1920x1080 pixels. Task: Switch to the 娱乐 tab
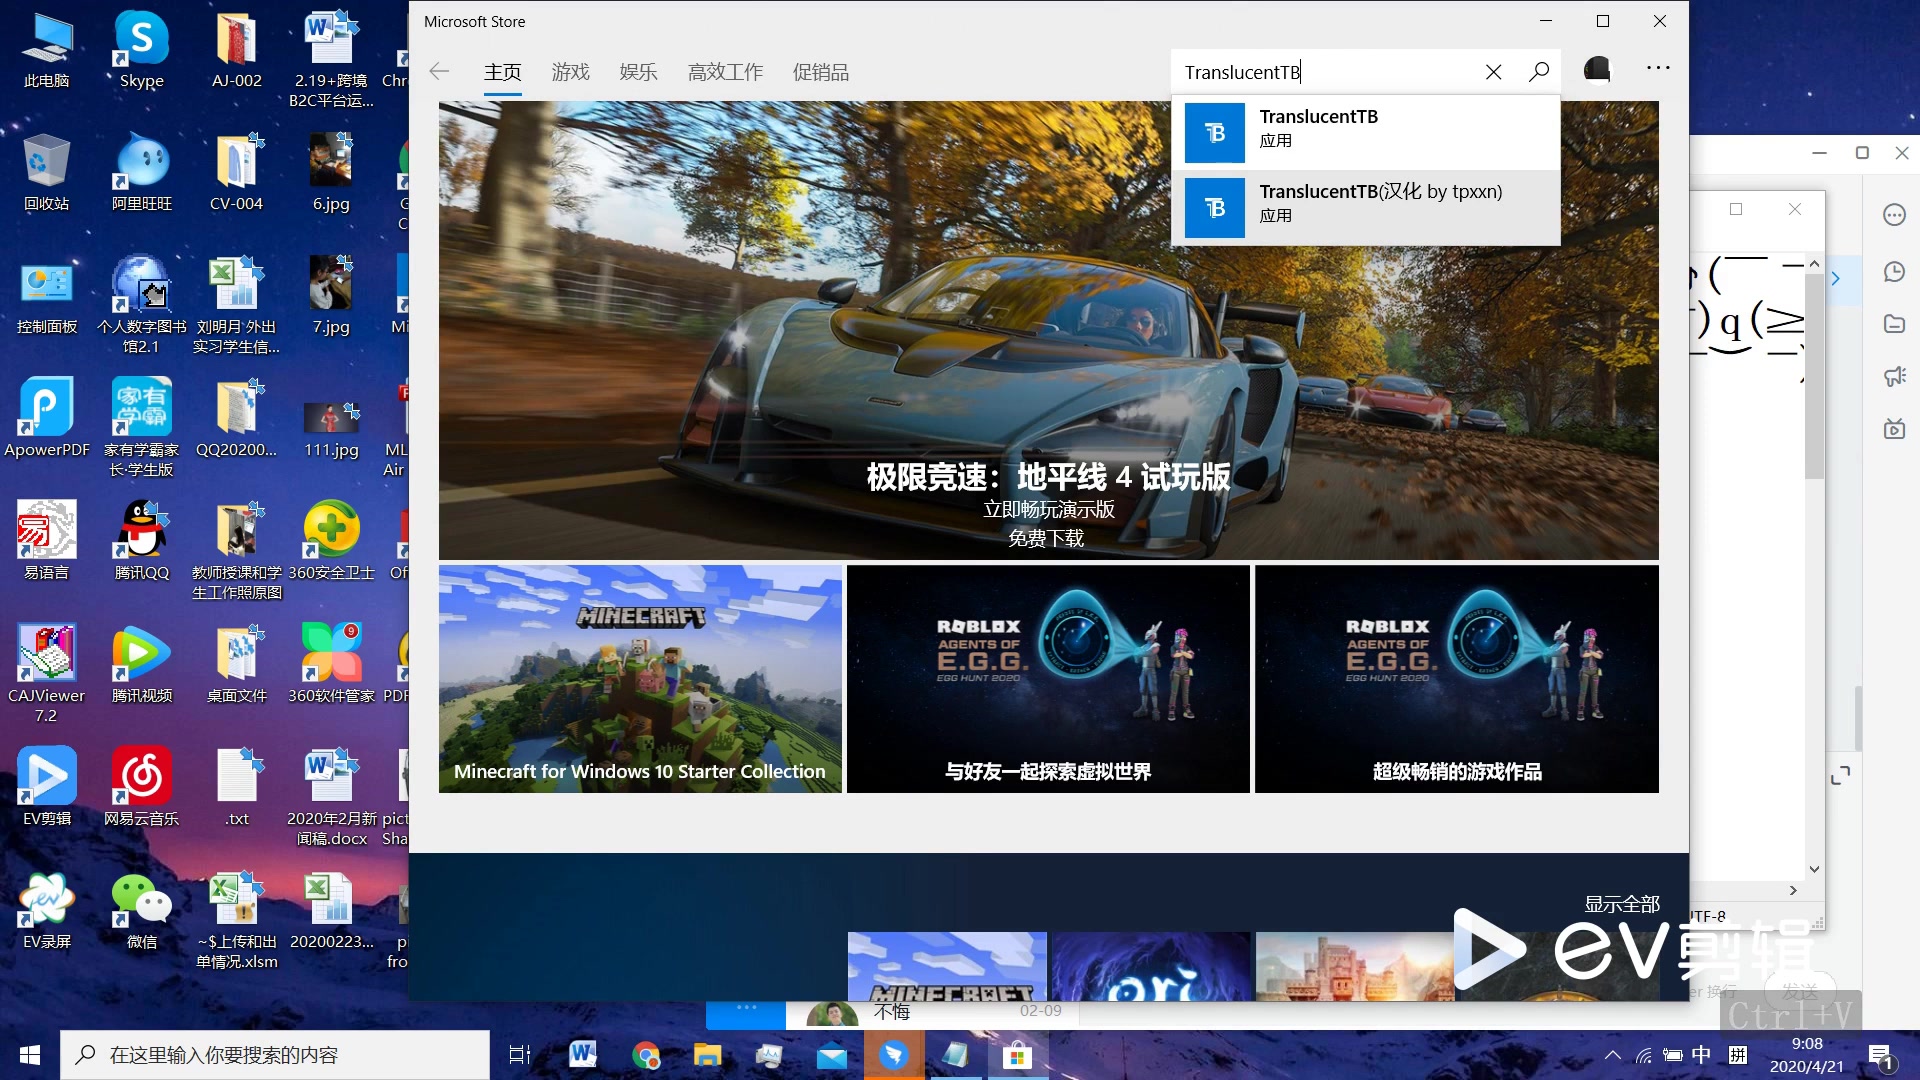(x=638, y=72)
